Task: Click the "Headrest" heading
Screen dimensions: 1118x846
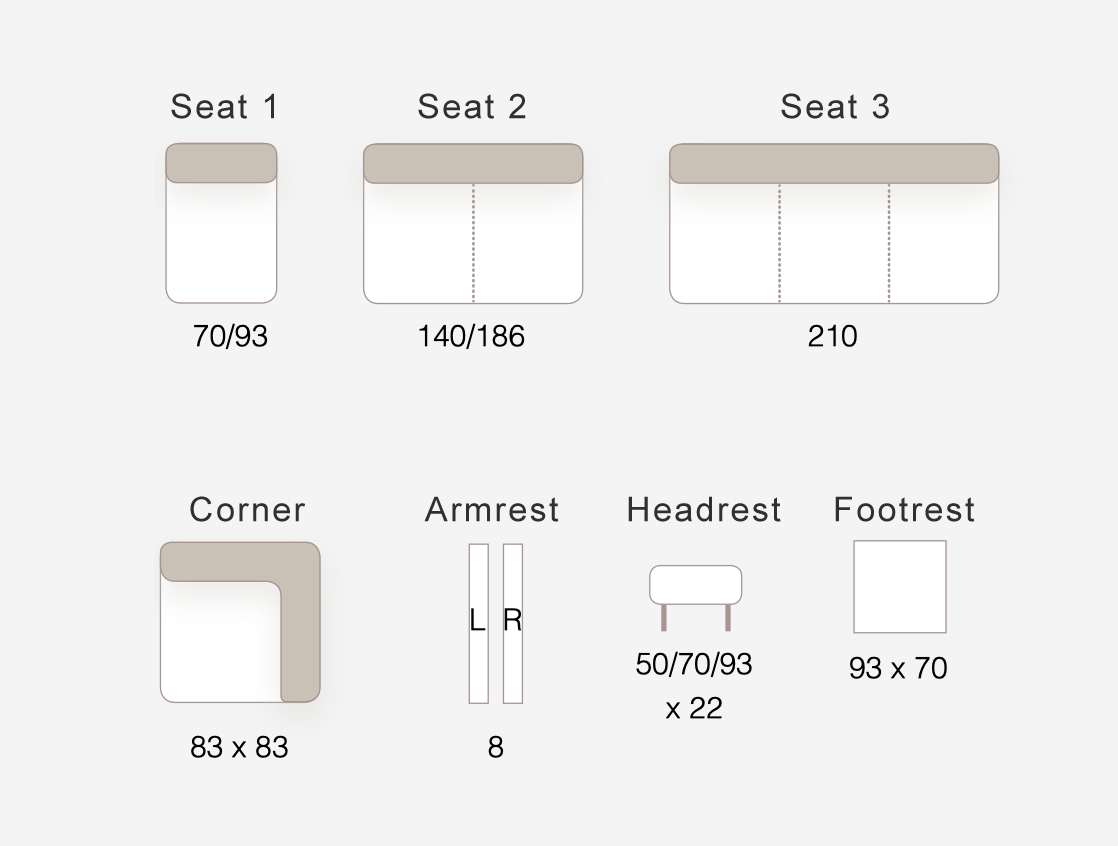Action: click(x=704, y=510)
